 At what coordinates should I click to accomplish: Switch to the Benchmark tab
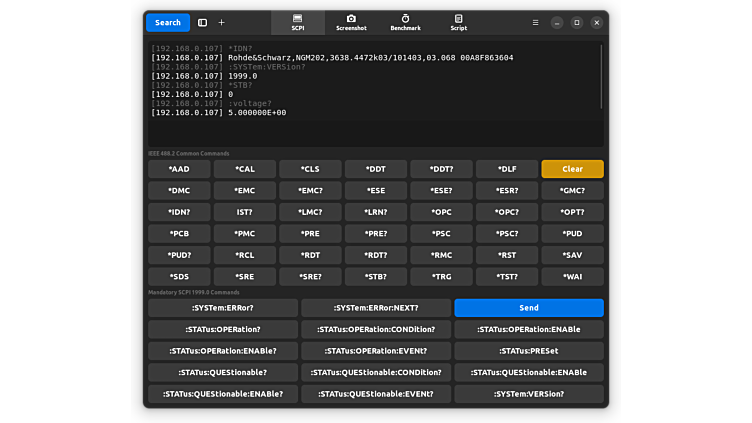(x=405, y=22)
